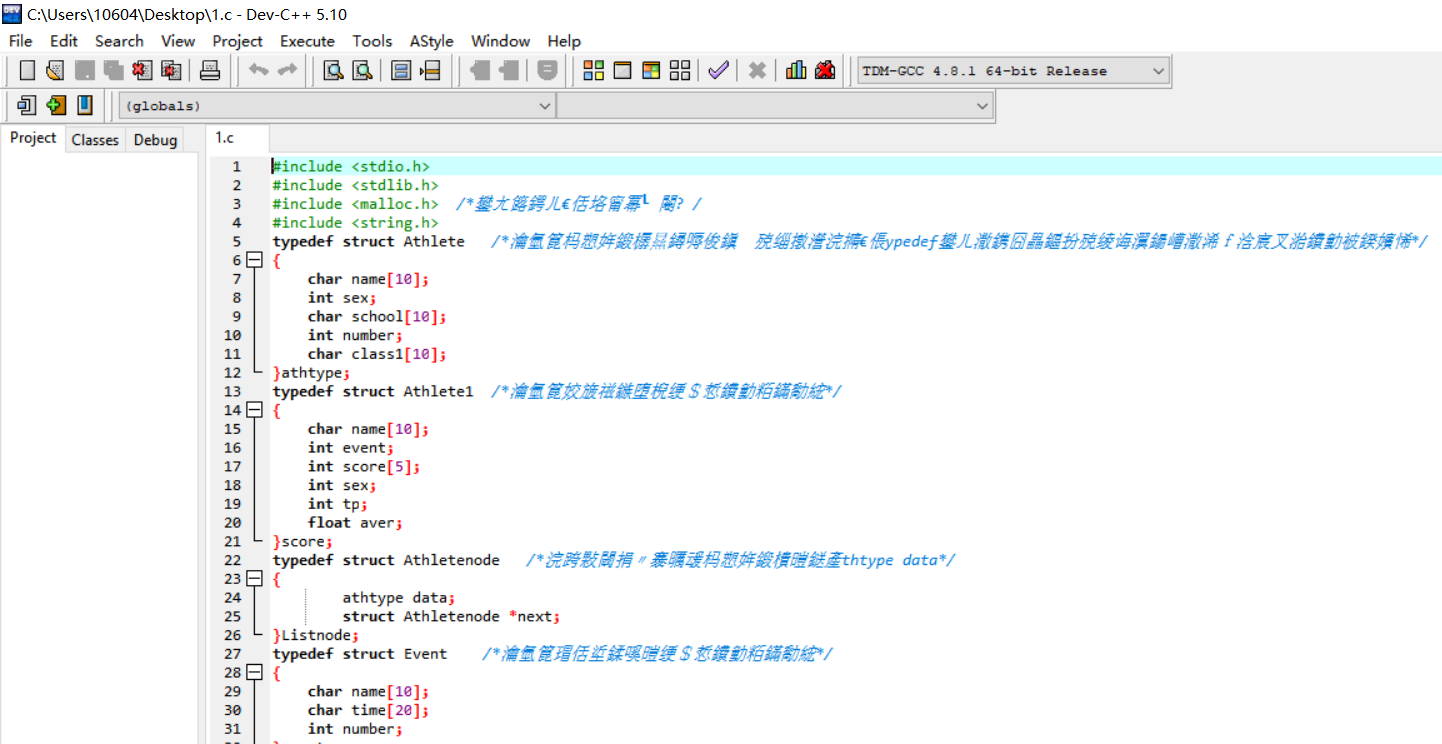Viewport: 1442px width, 744px height.
Task: Open the Execute menu
Action: [x=307, y=41]
